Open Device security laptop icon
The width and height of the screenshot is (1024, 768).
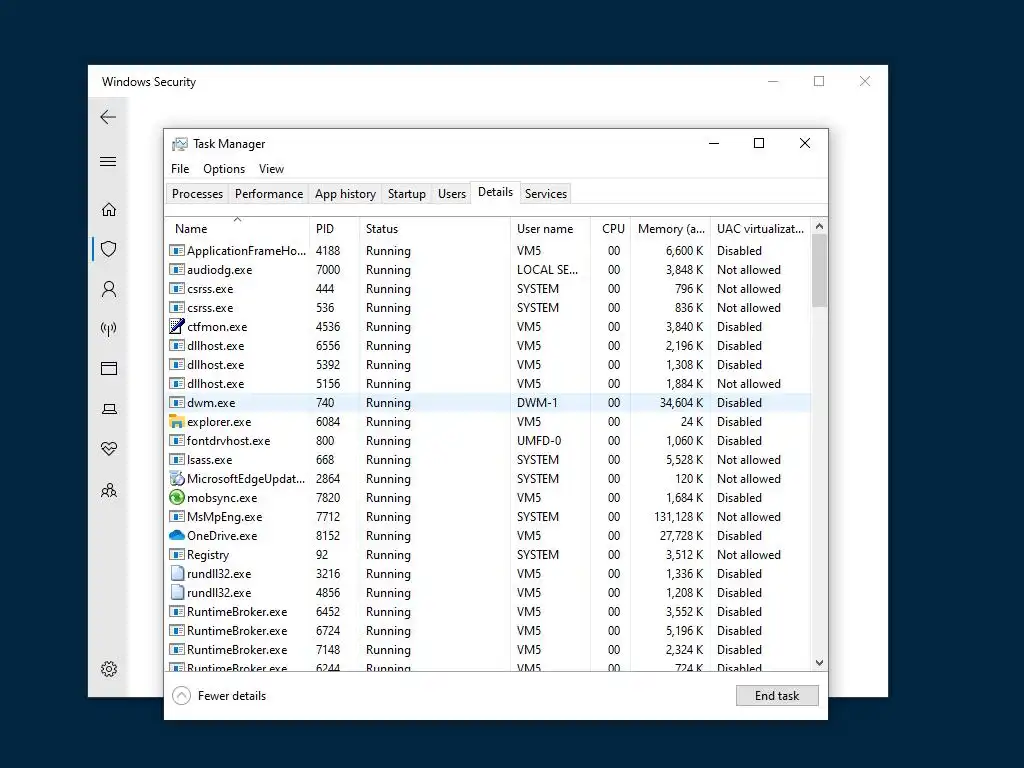(x=109, y=409)
